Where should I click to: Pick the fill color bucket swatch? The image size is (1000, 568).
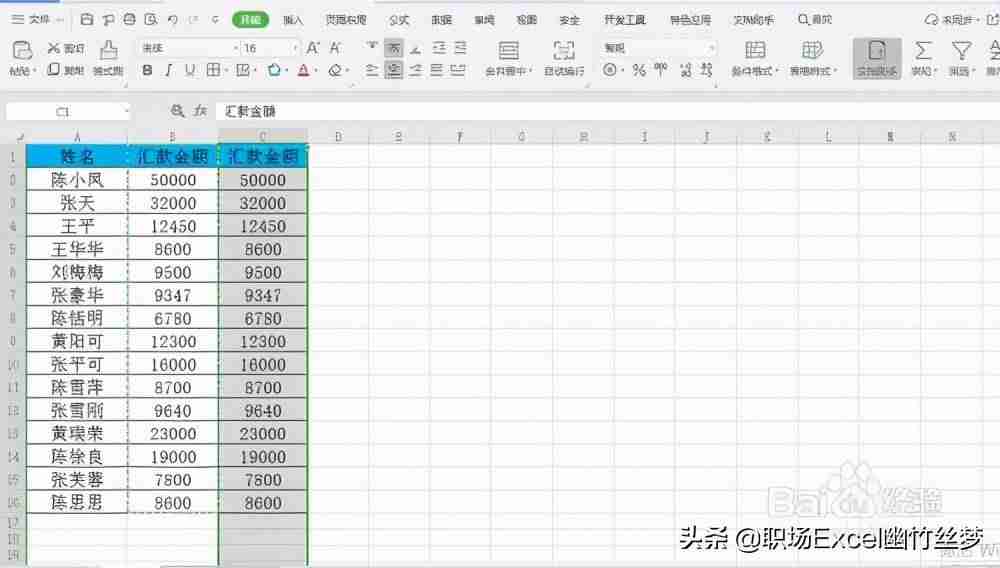pos(274,70)
